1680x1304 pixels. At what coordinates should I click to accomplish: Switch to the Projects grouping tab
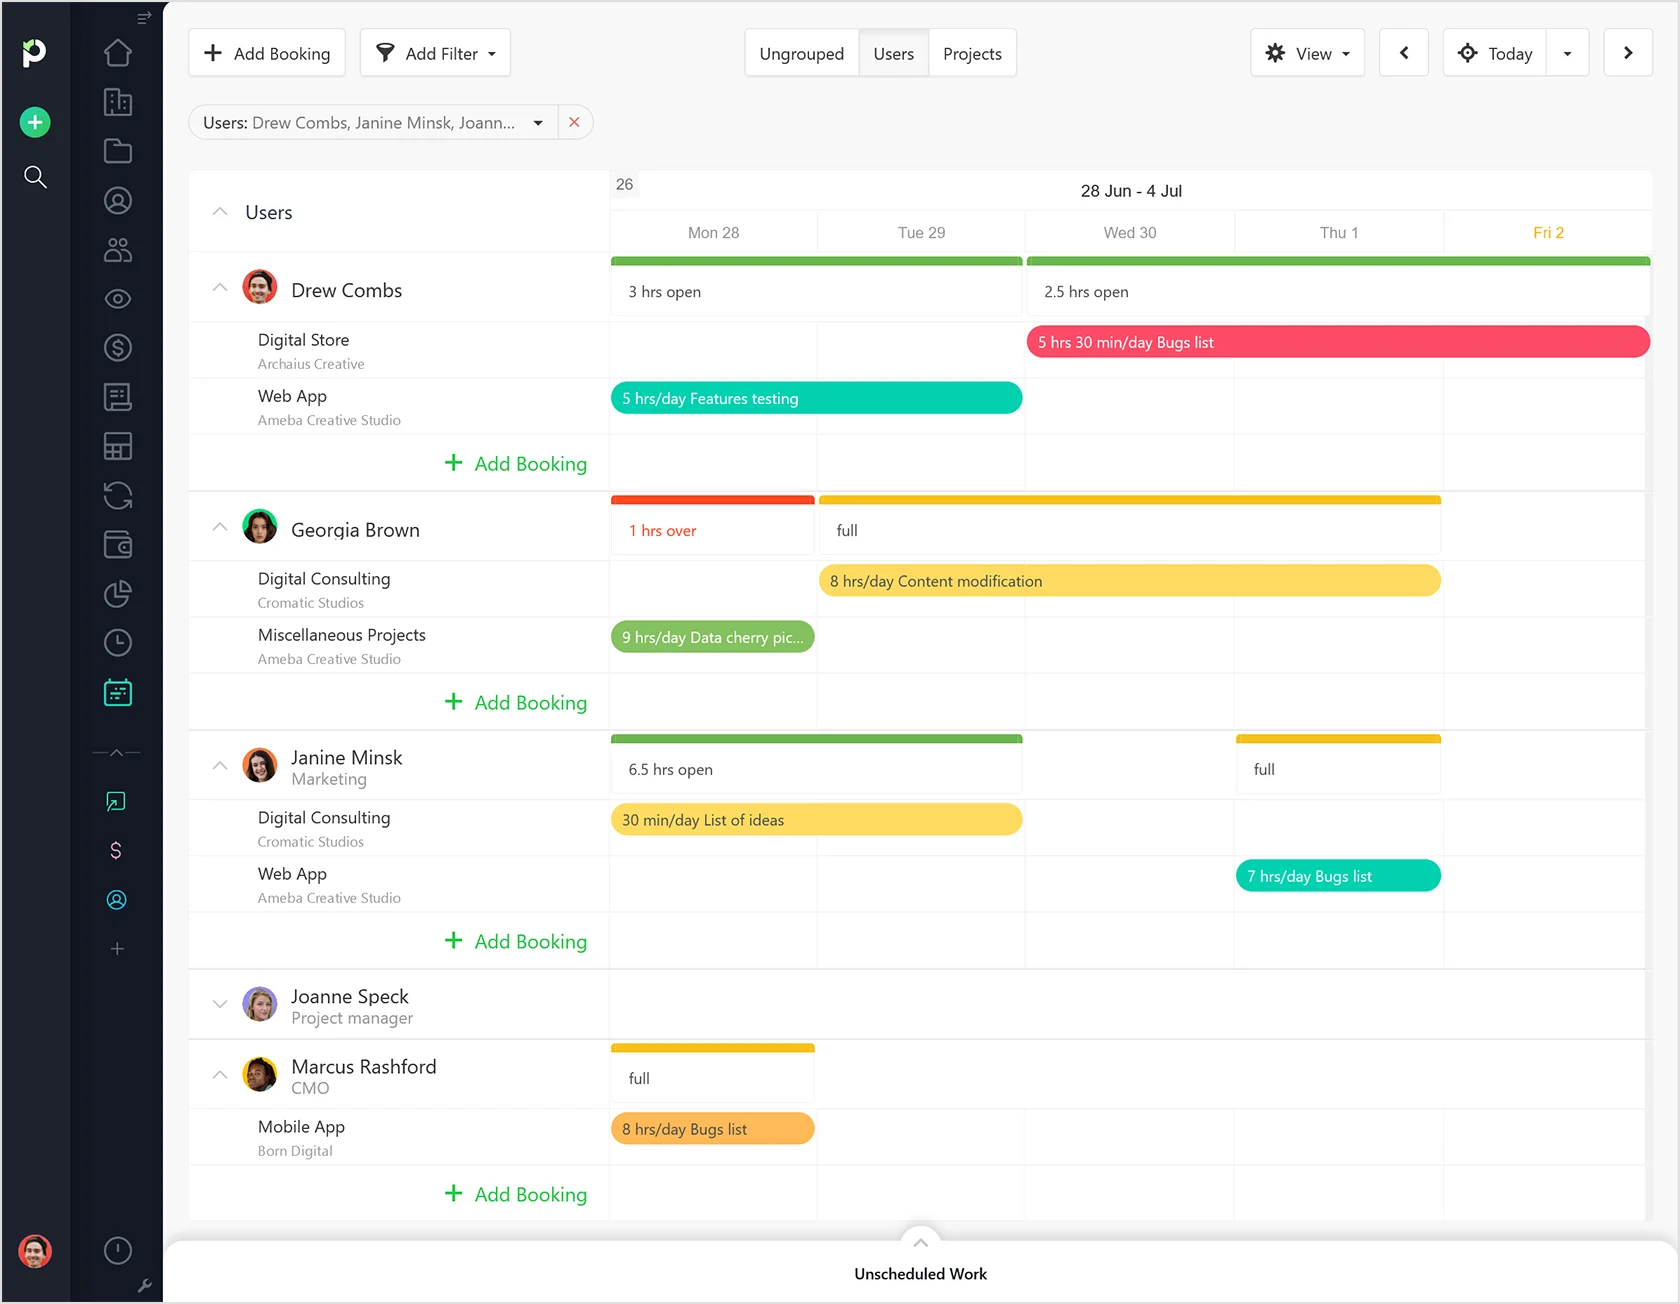[972, 54]
